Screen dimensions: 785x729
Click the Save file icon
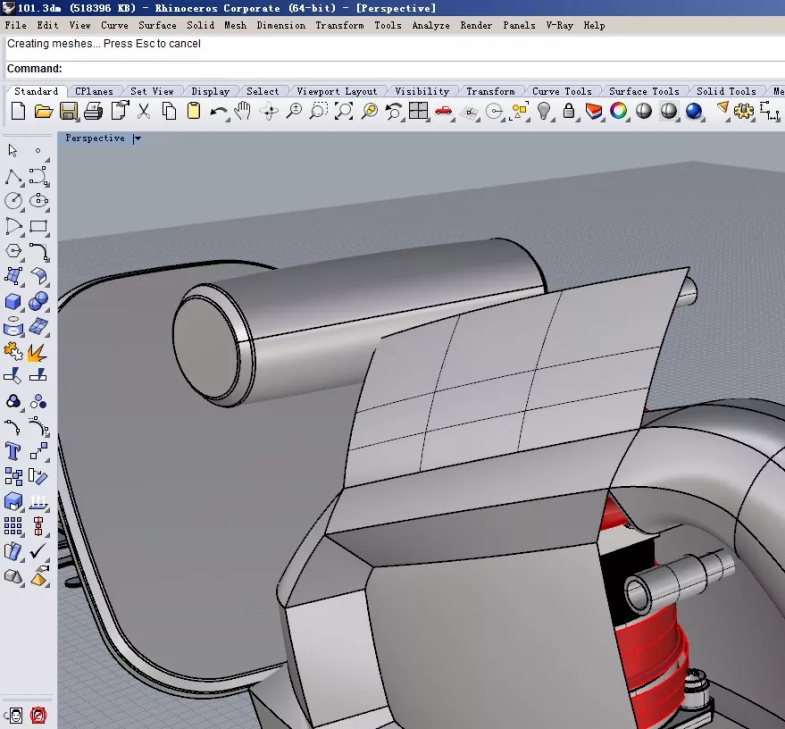[x=69, y=111]
